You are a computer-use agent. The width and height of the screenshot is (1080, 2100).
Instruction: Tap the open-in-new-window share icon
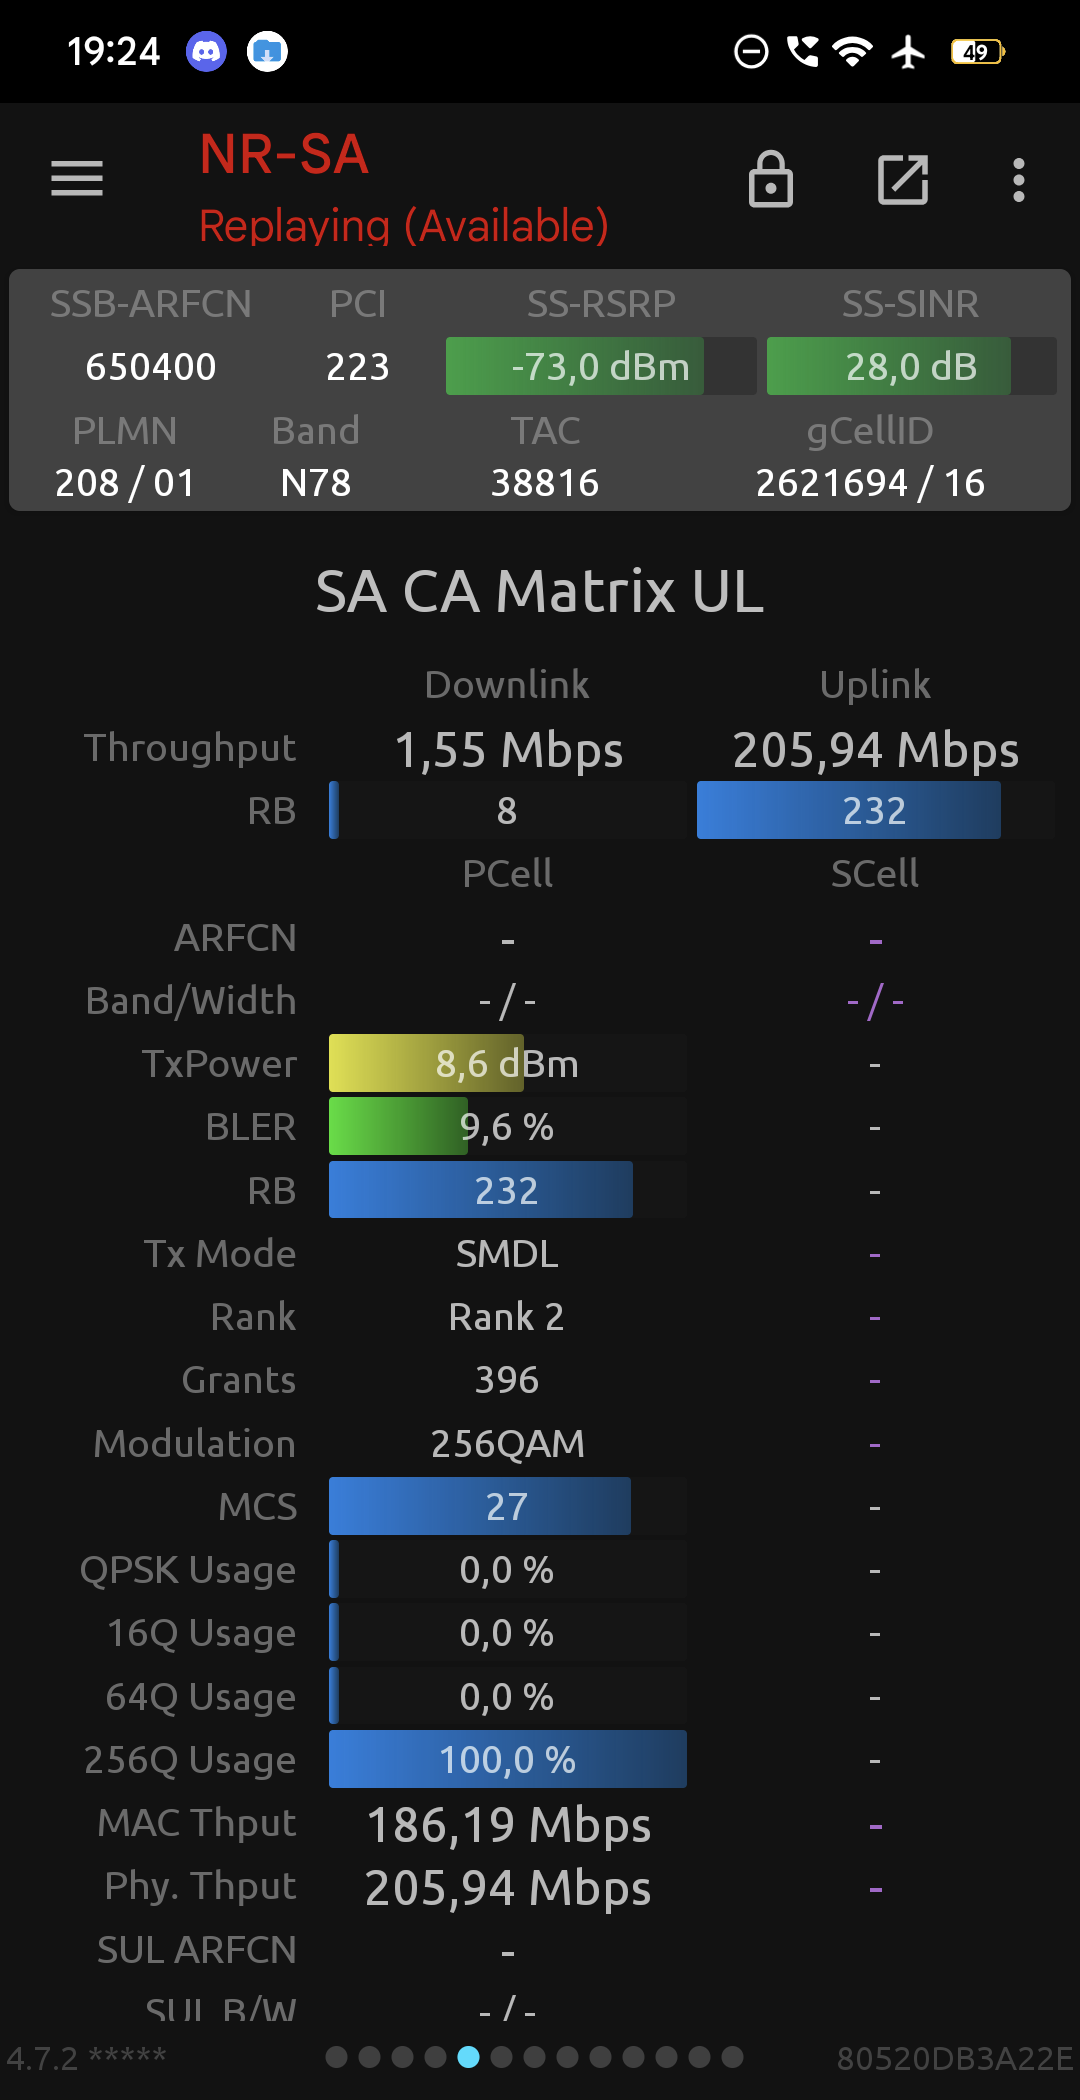903,180
